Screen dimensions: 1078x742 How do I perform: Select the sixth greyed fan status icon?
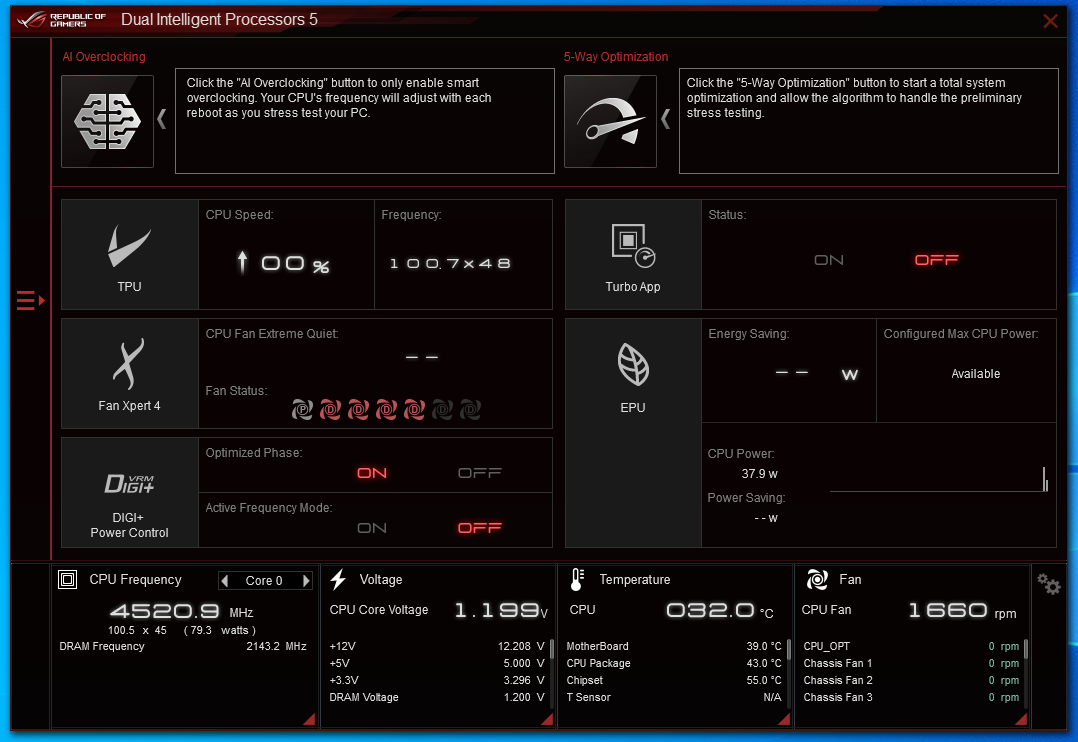click(x=442, y=410)
